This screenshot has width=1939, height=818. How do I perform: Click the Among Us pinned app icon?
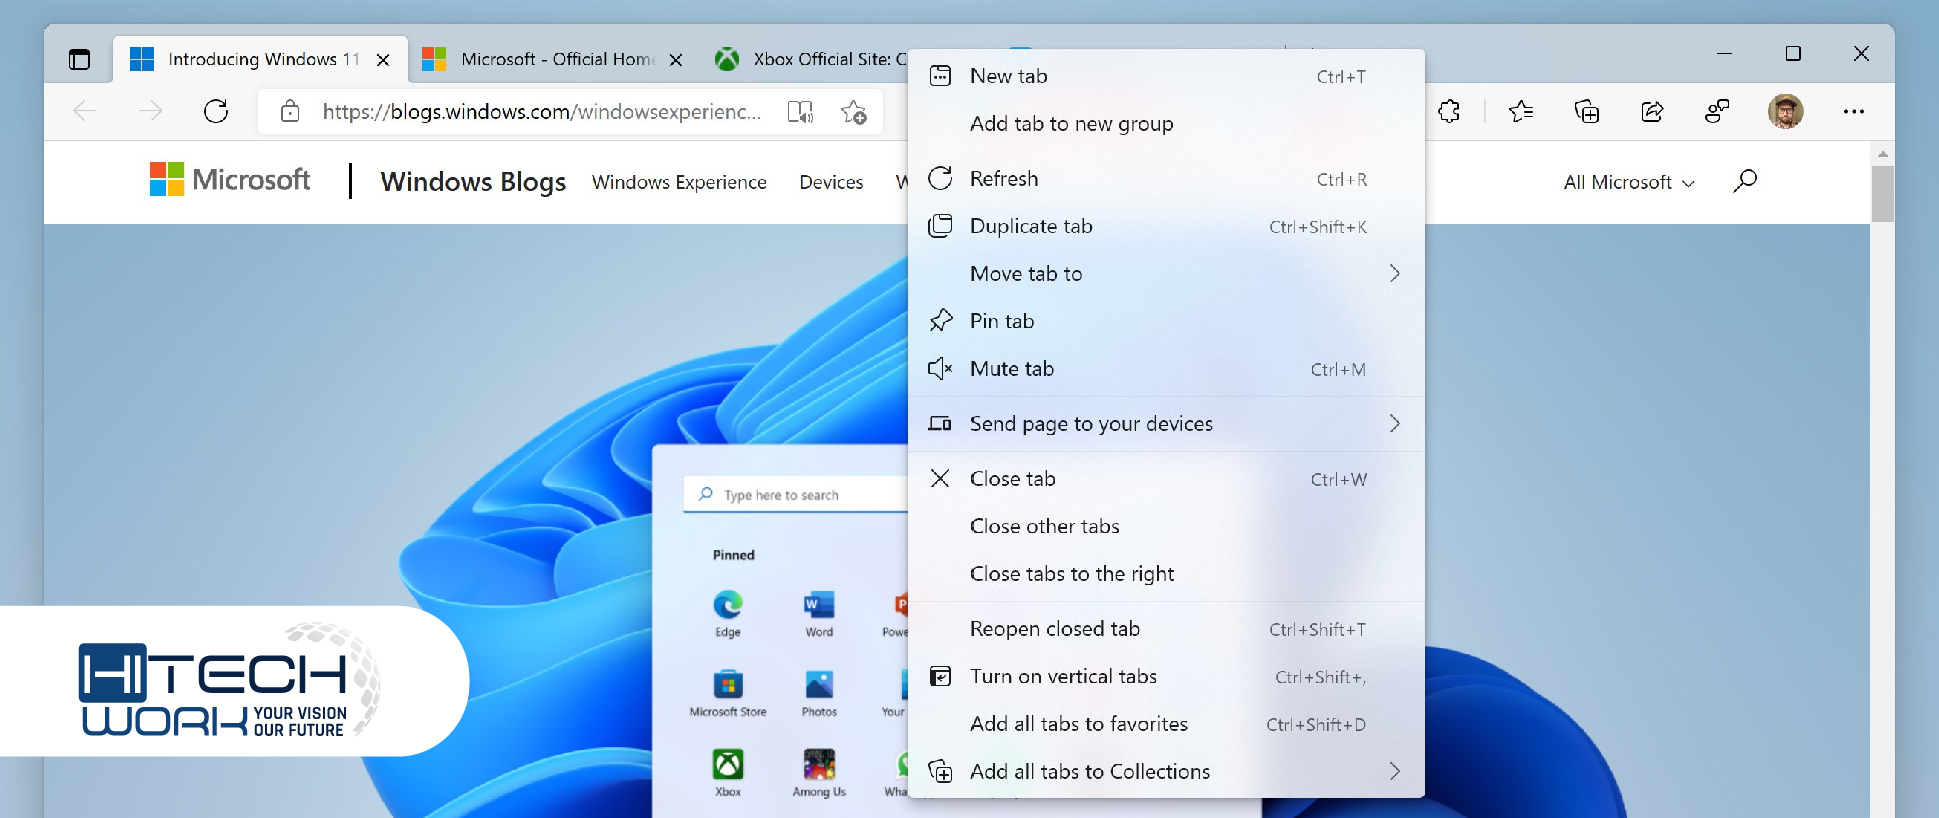point(819,764)
